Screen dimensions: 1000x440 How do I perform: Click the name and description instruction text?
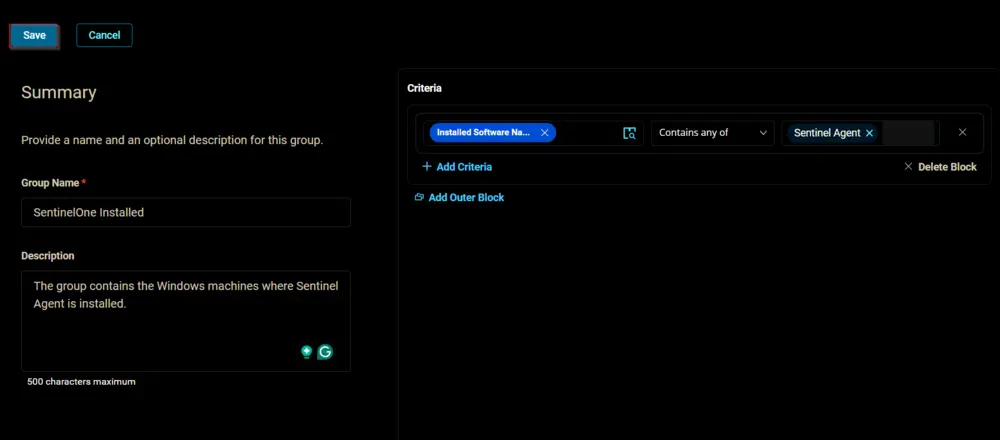(x=172, y=140)
